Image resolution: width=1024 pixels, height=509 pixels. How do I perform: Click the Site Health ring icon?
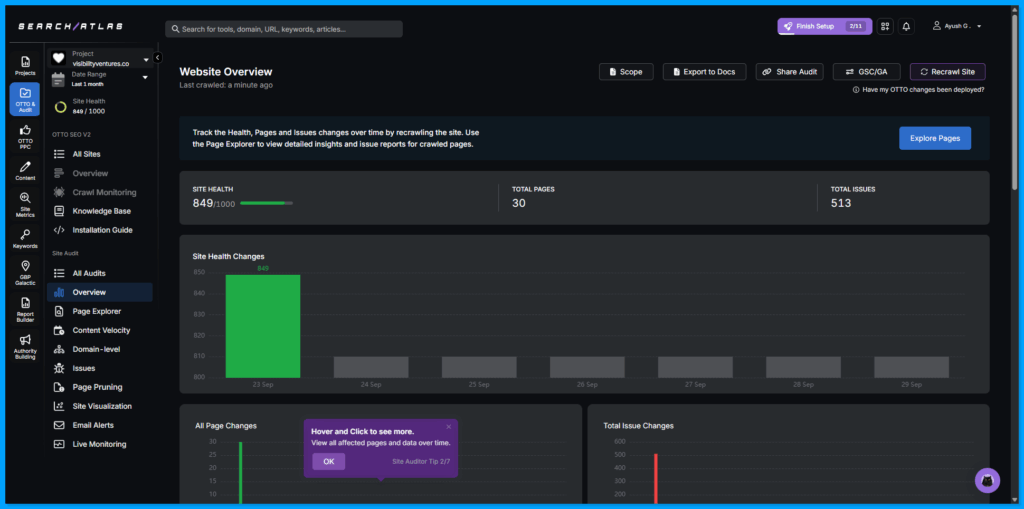point(60,107)
